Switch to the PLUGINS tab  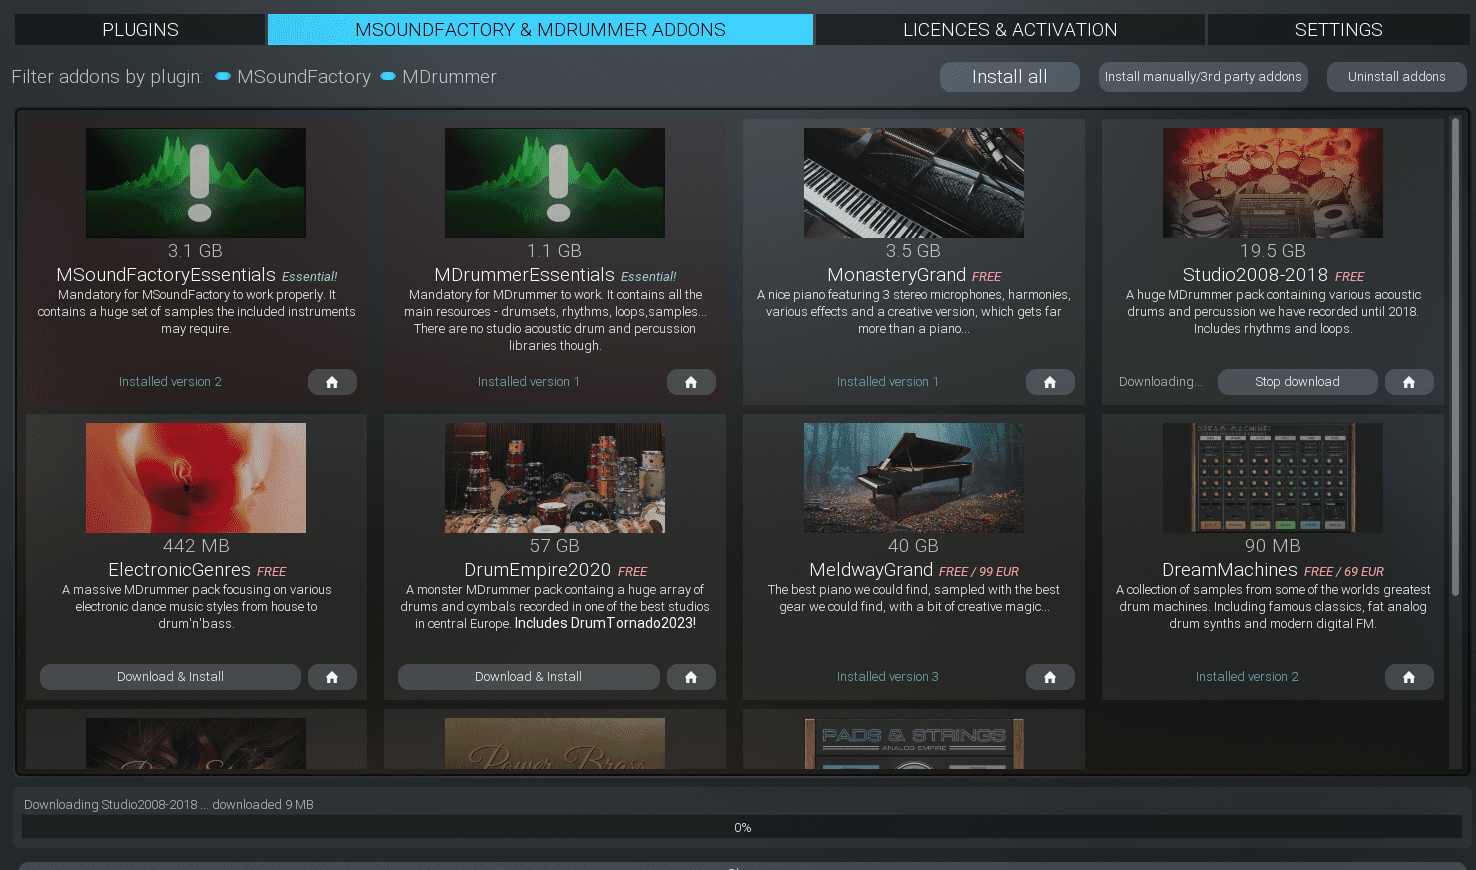click(x=140, y=30)
